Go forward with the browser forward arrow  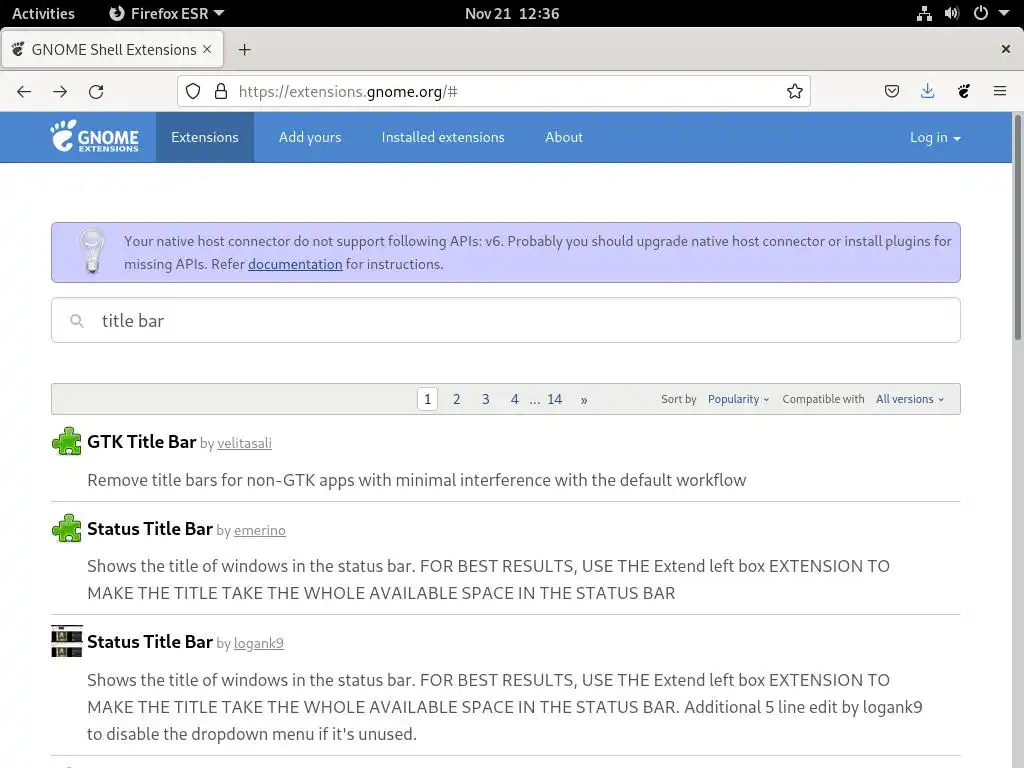tap(60, 91)
